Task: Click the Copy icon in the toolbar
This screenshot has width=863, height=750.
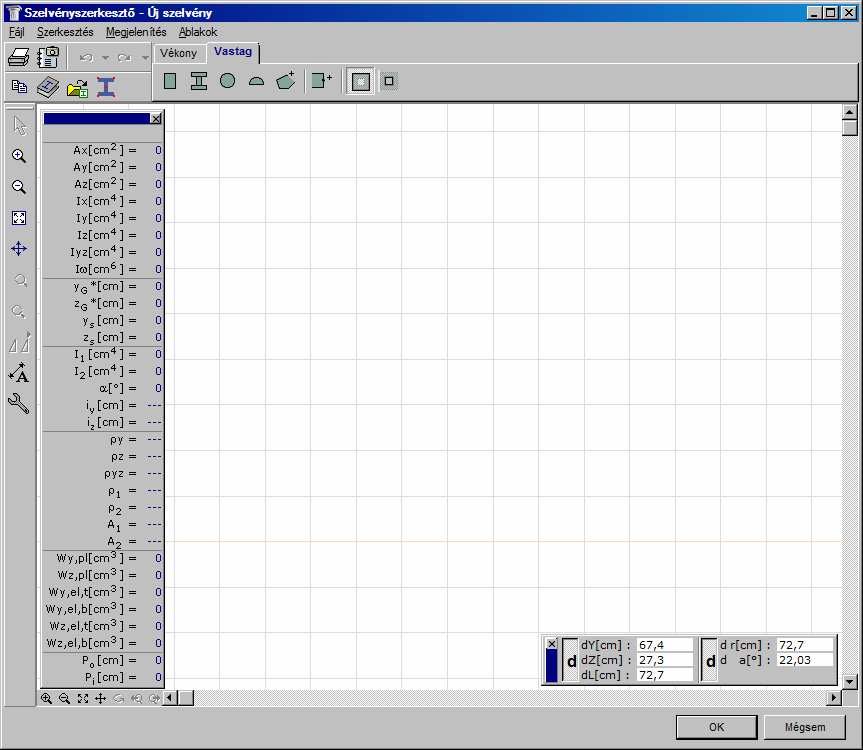Action: coord(19,87)
